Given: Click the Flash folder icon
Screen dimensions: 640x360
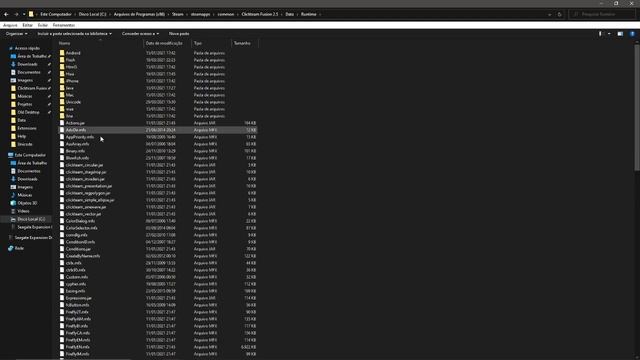Looking at the screenshot, I should 62,60.
